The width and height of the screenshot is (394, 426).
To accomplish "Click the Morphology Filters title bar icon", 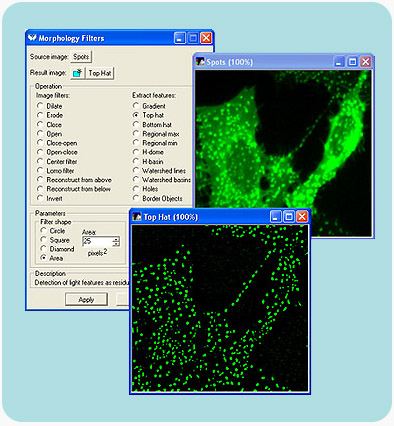I will pos(32,38).
